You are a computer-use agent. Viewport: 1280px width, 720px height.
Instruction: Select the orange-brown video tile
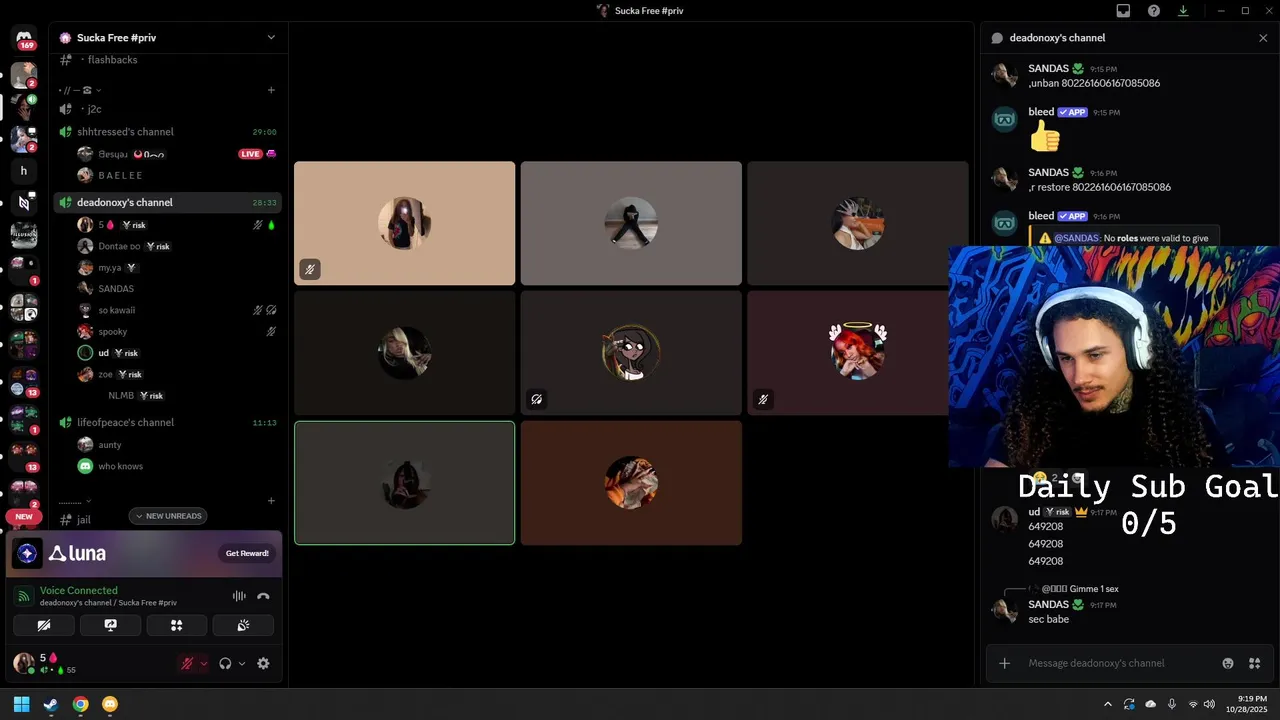[x=631, y=483]
